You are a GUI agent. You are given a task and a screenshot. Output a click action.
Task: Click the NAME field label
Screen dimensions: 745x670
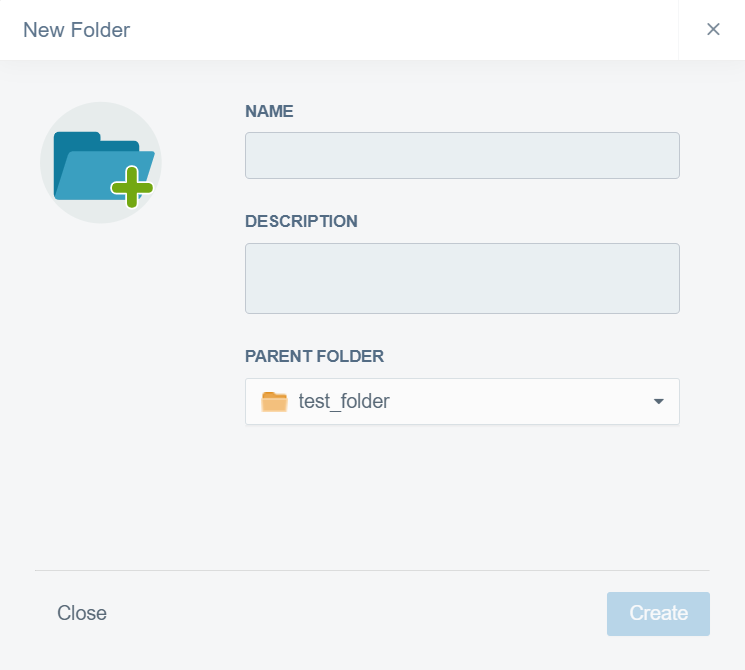[269, 111]
